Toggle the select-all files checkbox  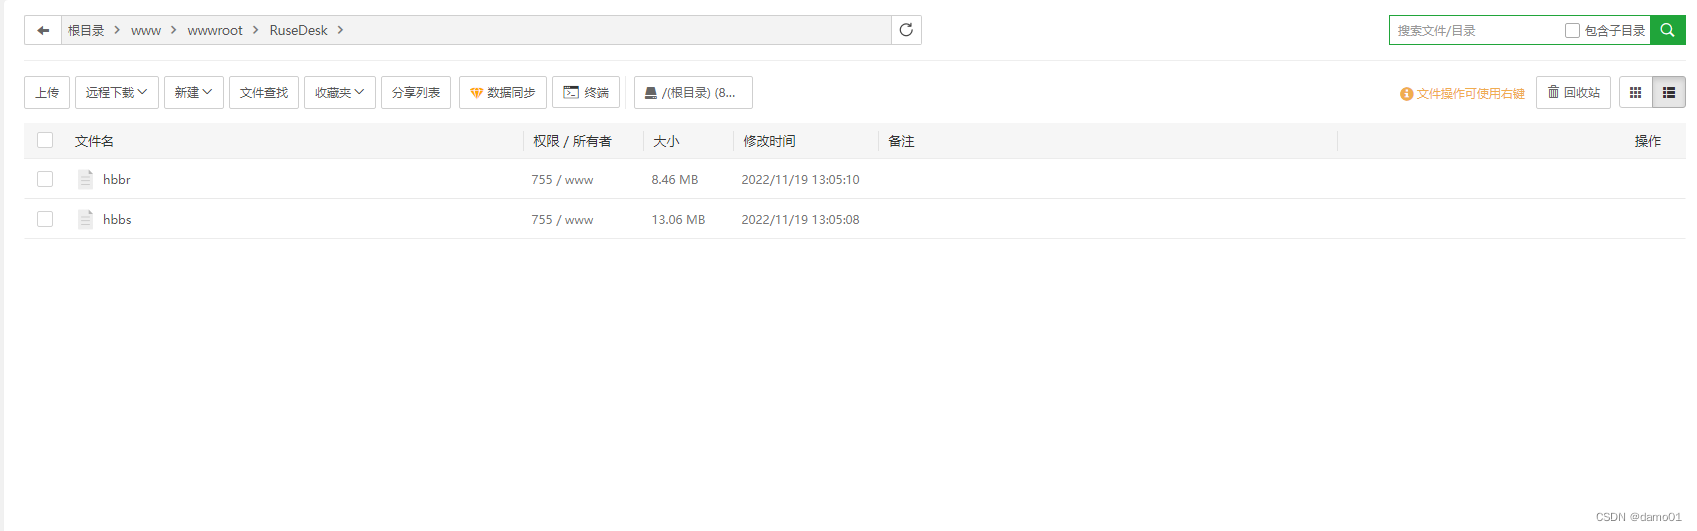coord(45,140)
